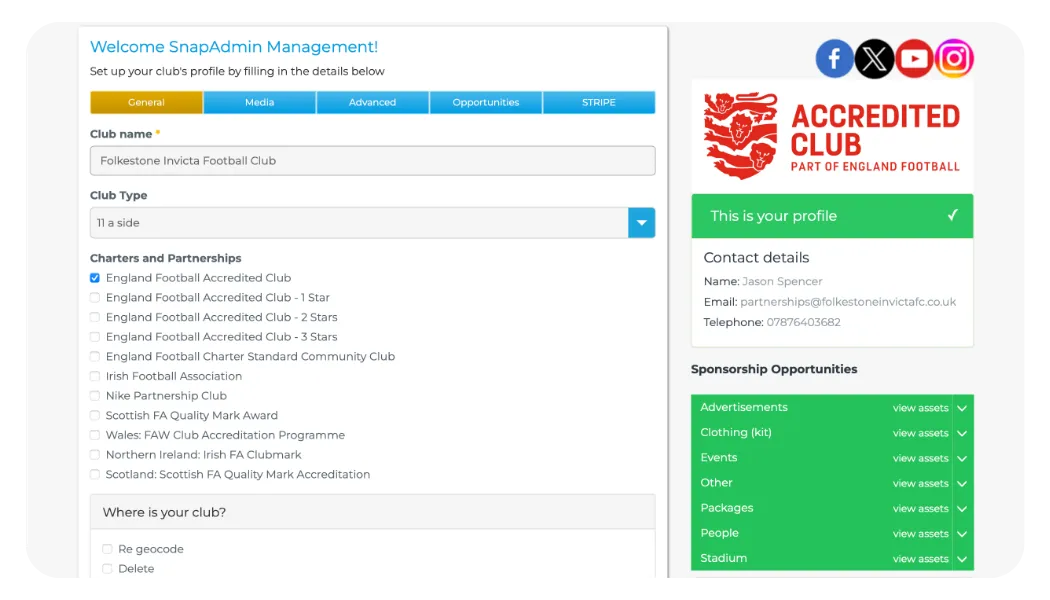Open the Facebook social icon
Image resolution: width=1050 pixels, height=600 pixels.
[834, 59]
